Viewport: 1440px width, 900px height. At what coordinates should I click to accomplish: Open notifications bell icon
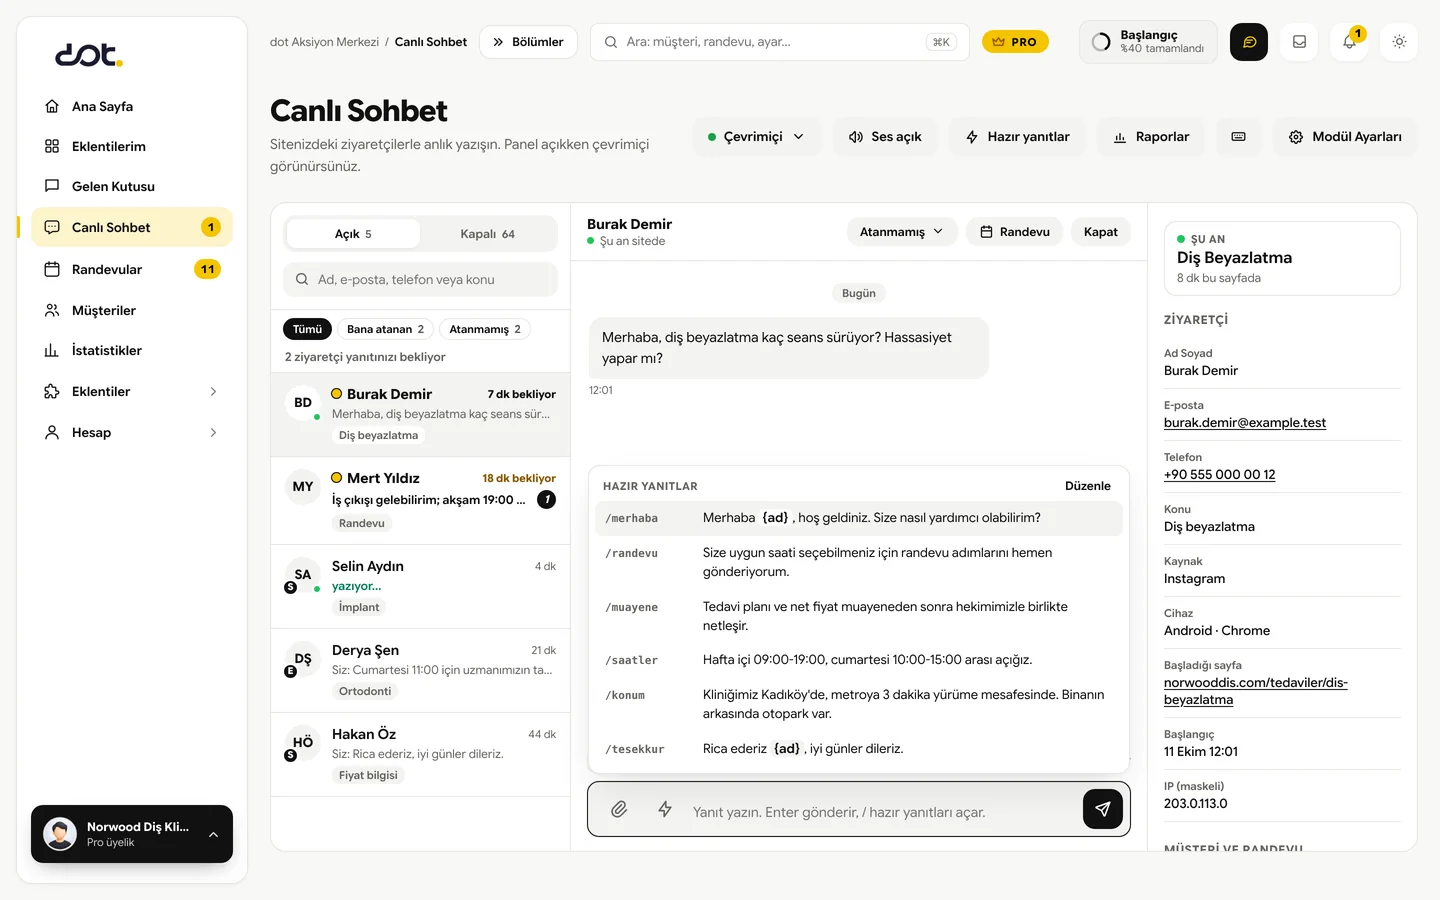click(1349, 42)
